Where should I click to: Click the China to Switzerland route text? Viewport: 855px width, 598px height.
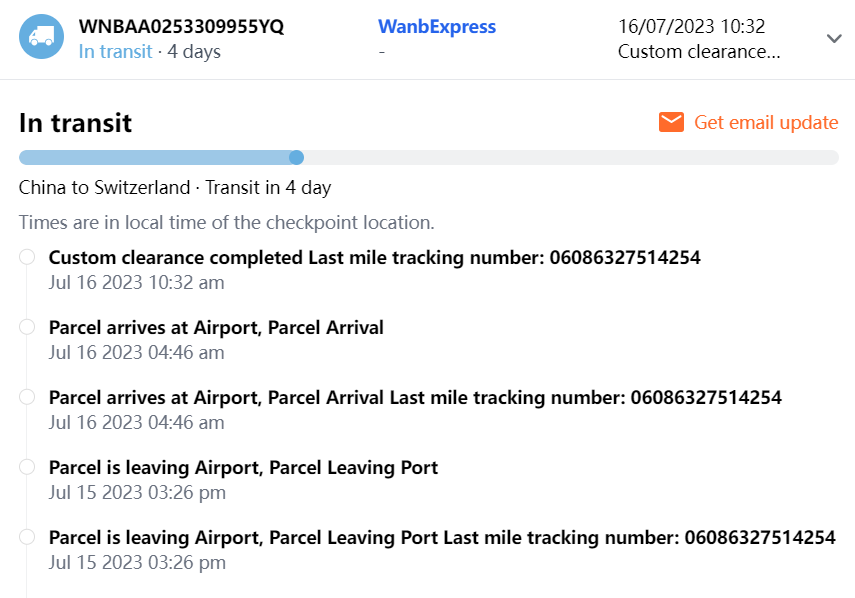[x=104, y=187]
